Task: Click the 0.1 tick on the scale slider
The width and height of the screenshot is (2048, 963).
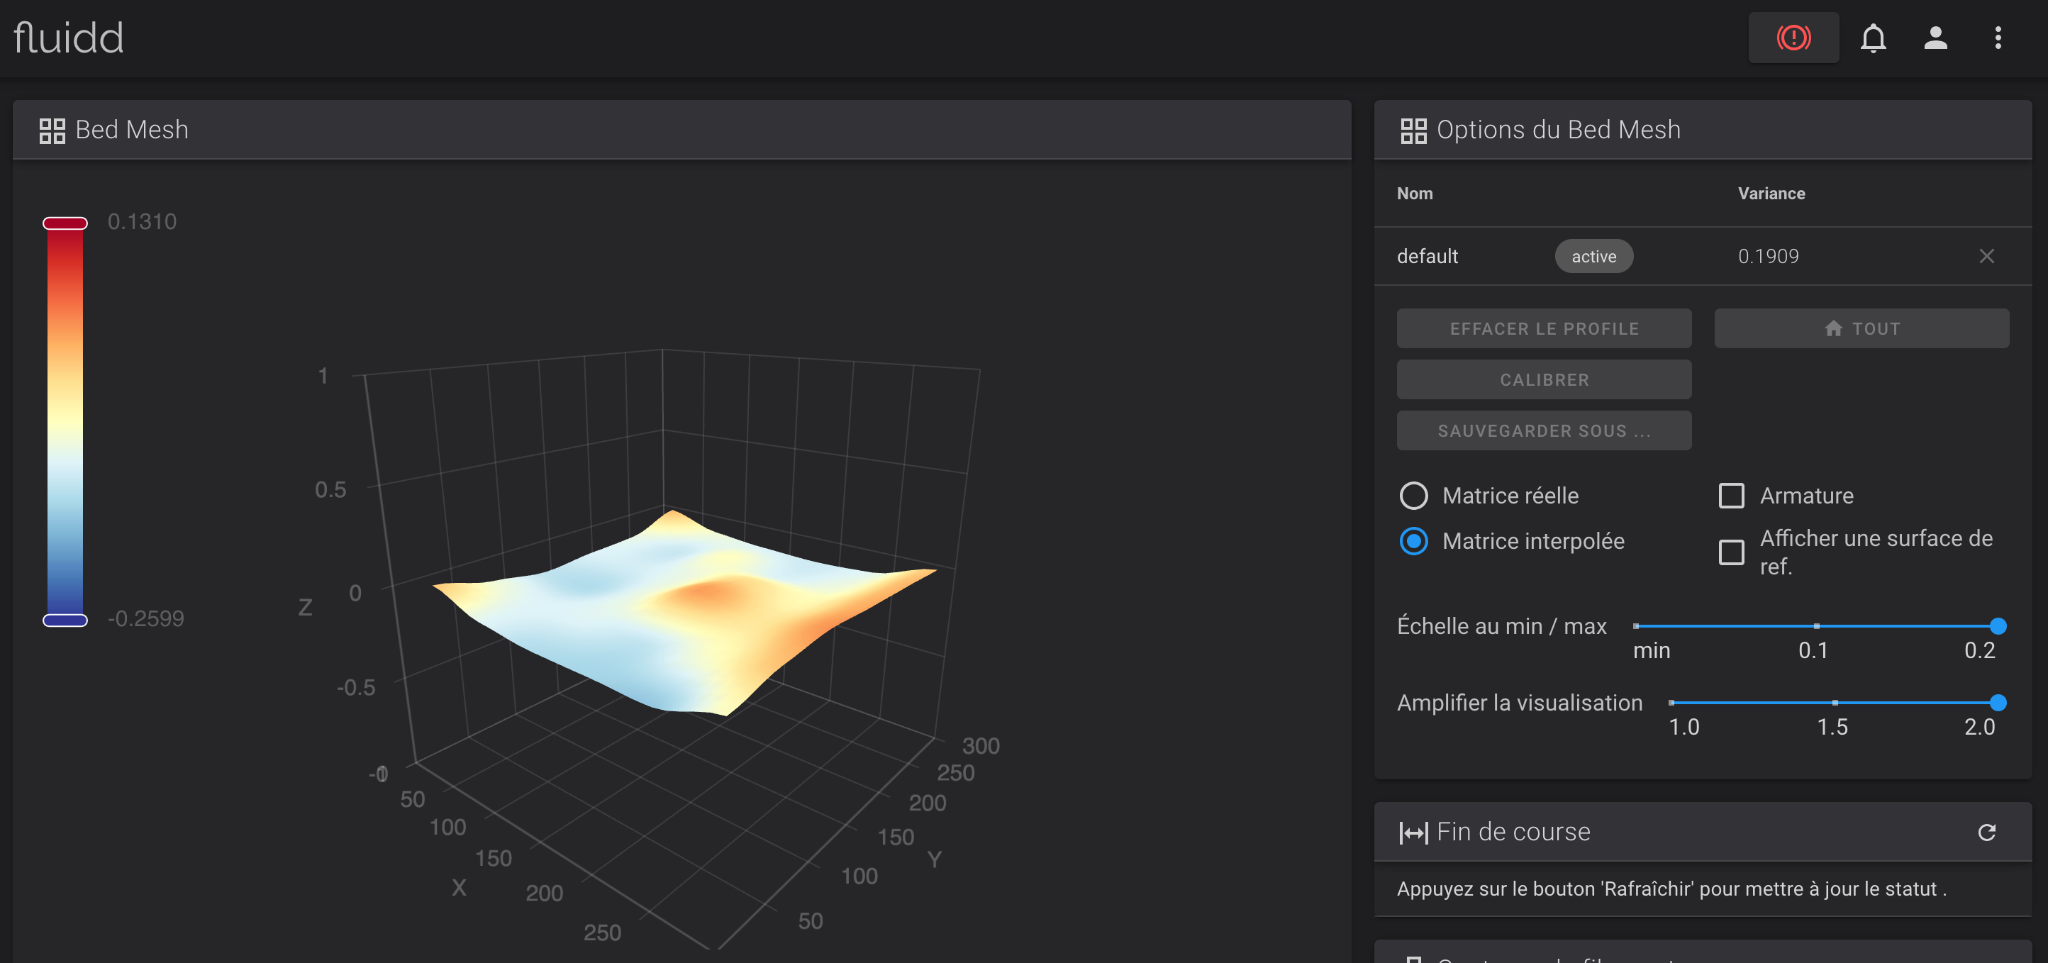Action: coord(1816,626)
